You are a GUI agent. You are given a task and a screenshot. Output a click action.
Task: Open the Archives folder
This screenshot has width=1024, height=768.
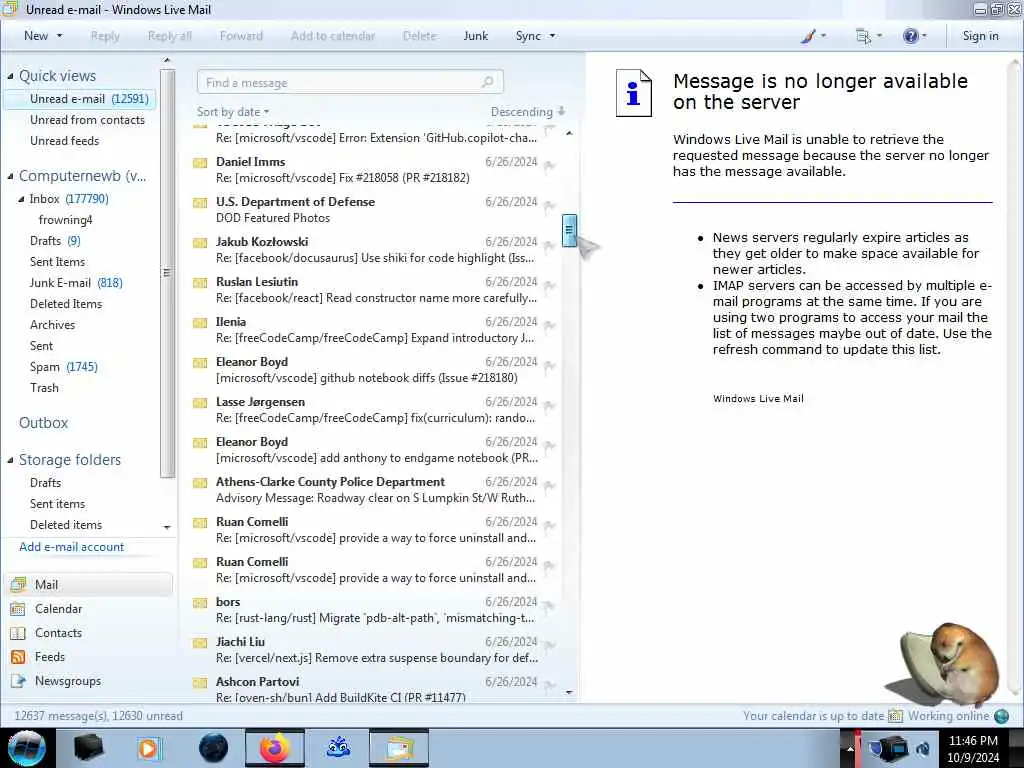[52, 325]
